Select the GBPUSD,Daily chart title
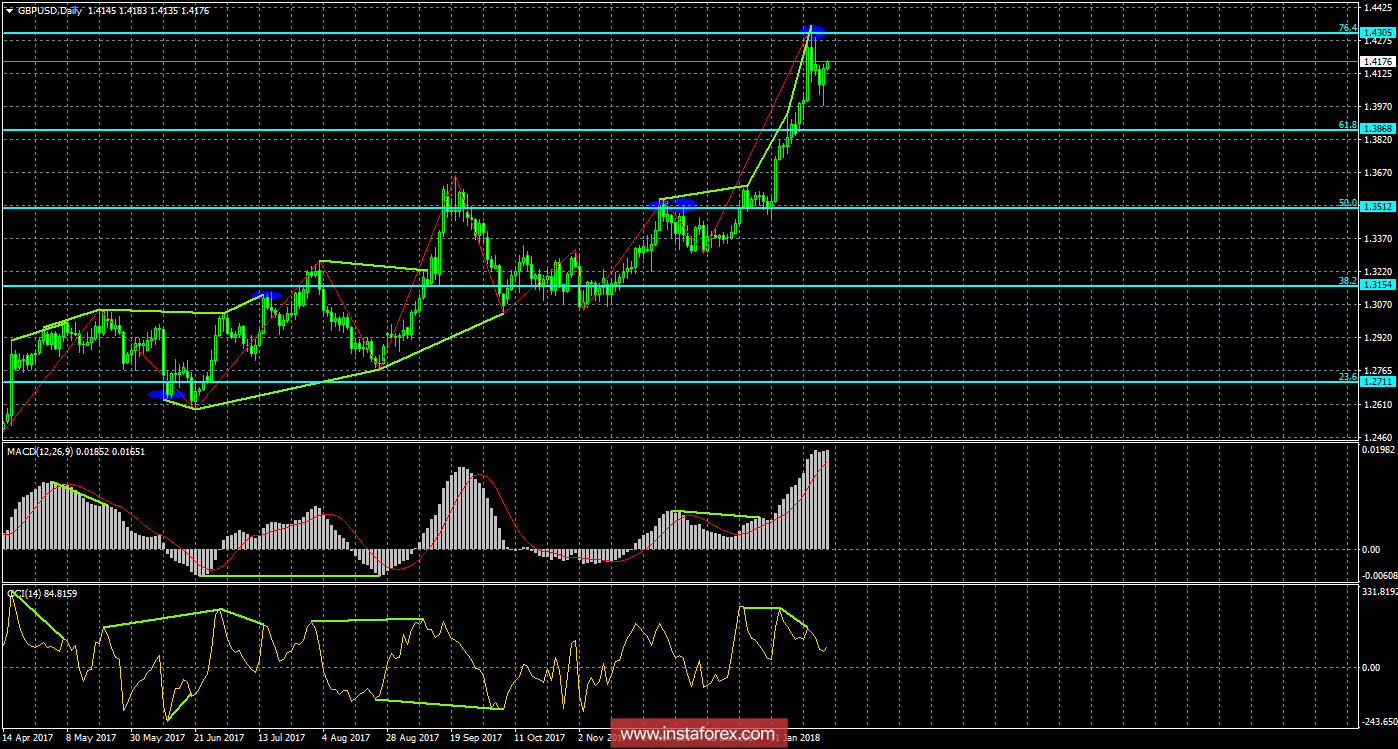 point(55,9)
